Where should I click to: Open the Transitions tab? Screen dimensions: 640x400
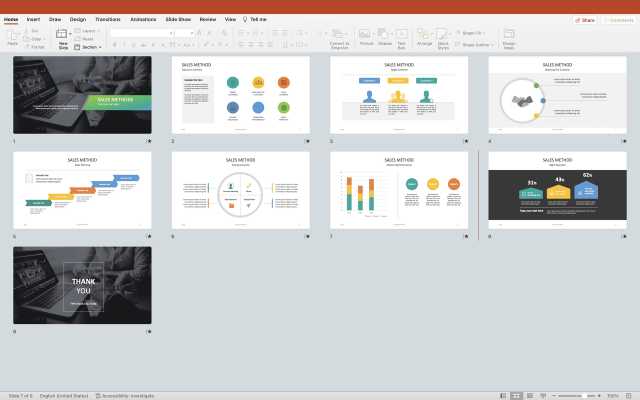click(x=107, y=19)
